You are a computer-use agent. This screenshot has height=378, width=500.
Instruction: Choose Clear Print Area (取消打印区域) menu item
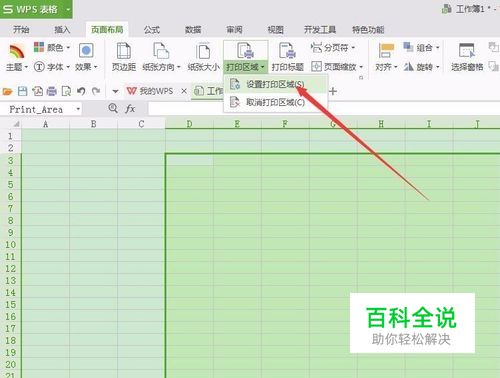[275, 102]
